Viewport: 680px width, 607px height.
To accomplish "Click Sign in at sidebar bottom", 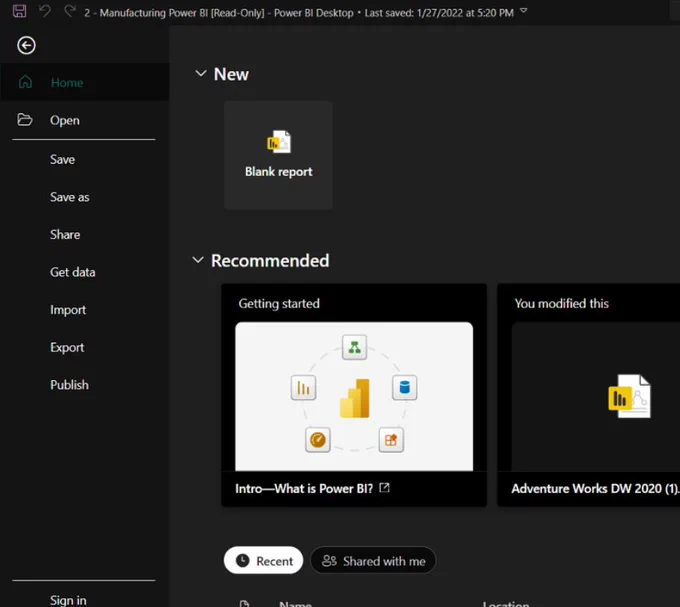I will (x=68, y=600).
